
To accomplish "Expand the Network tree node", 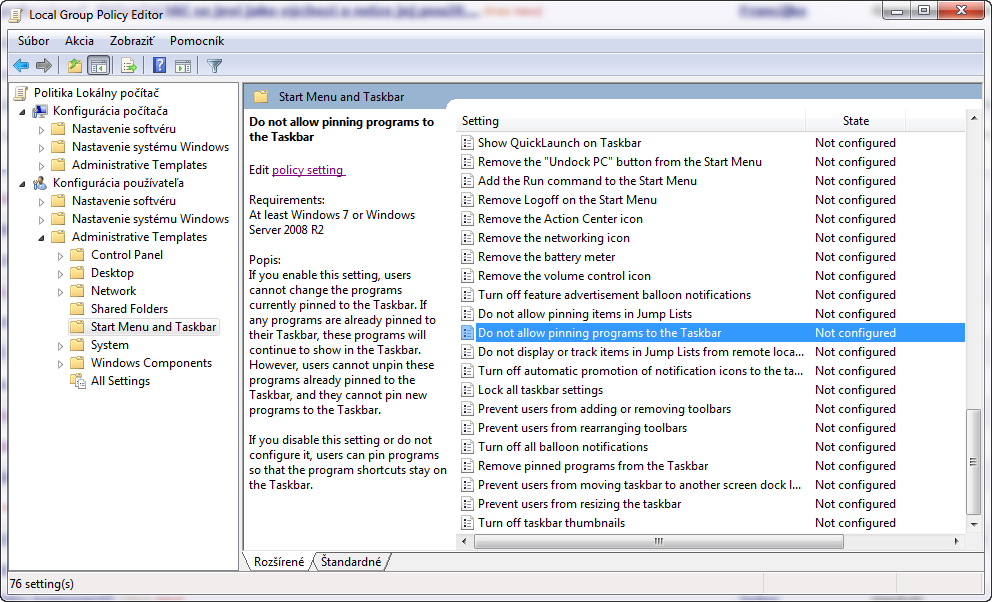I will [x=61, y=292].
